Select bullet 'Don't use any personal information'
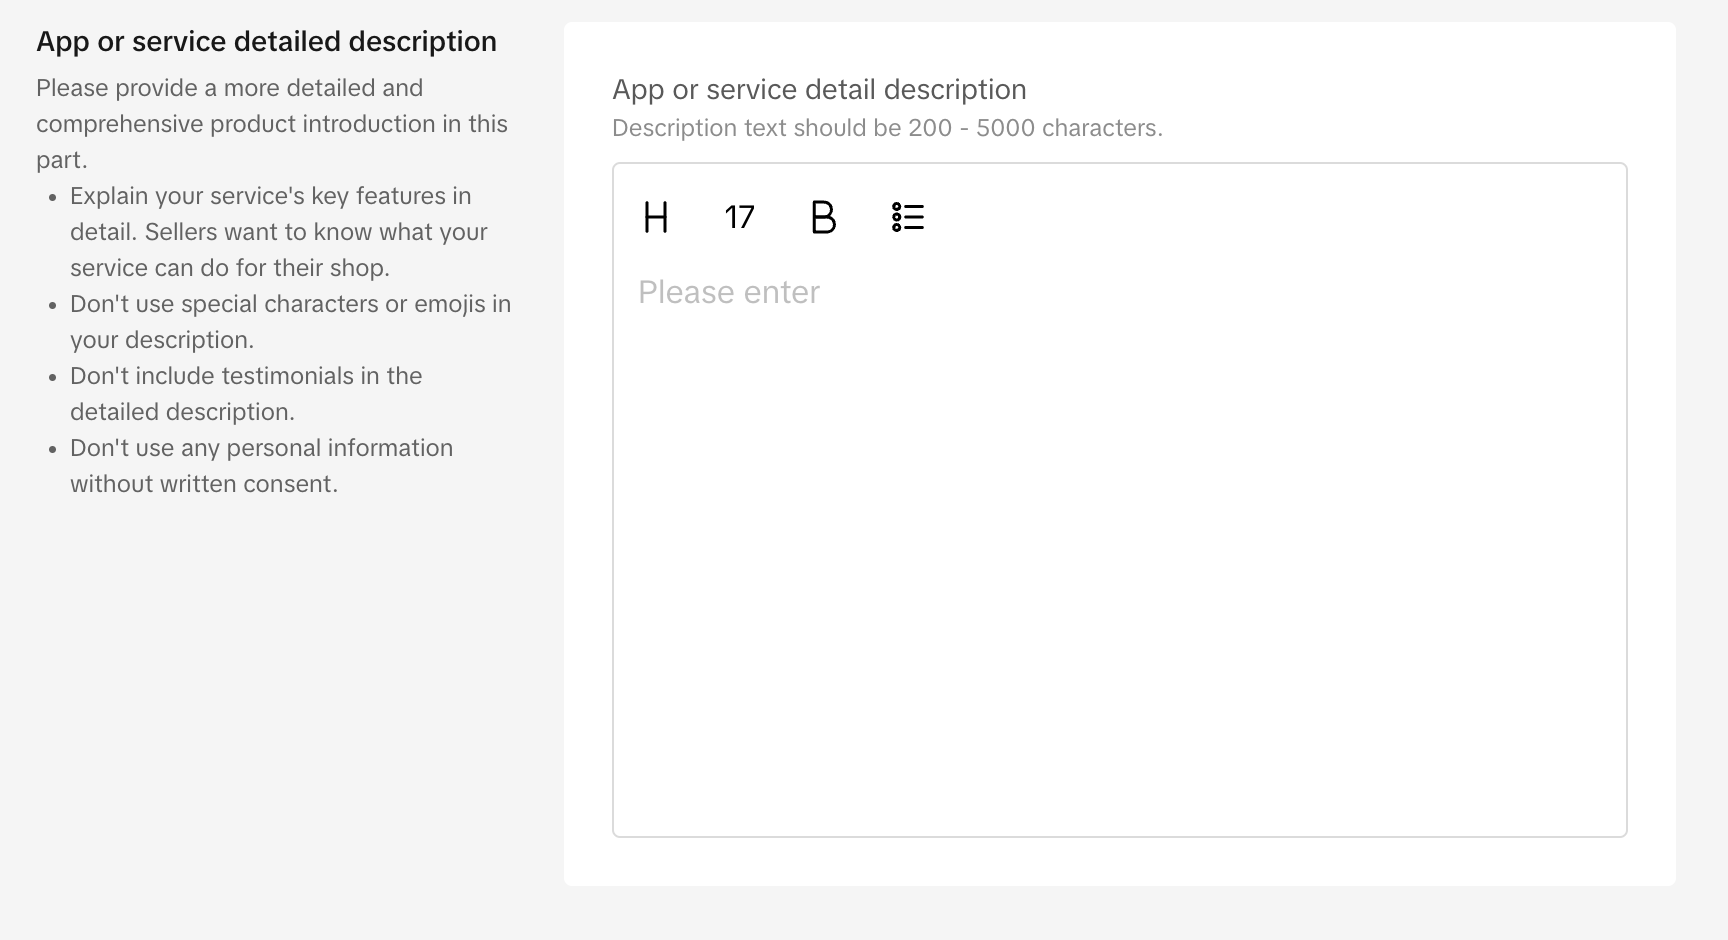Image resolution: width=1728 pixels, height=940 pixels. (x=261, y=466)
